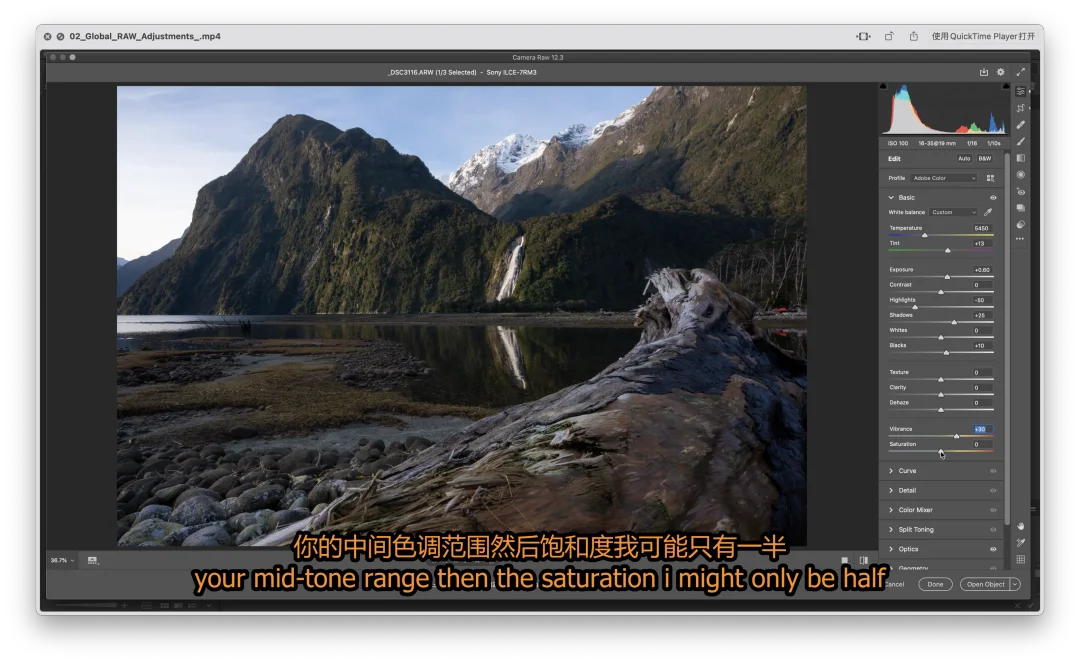Toggle full screen mode icon

(1020, 72)
